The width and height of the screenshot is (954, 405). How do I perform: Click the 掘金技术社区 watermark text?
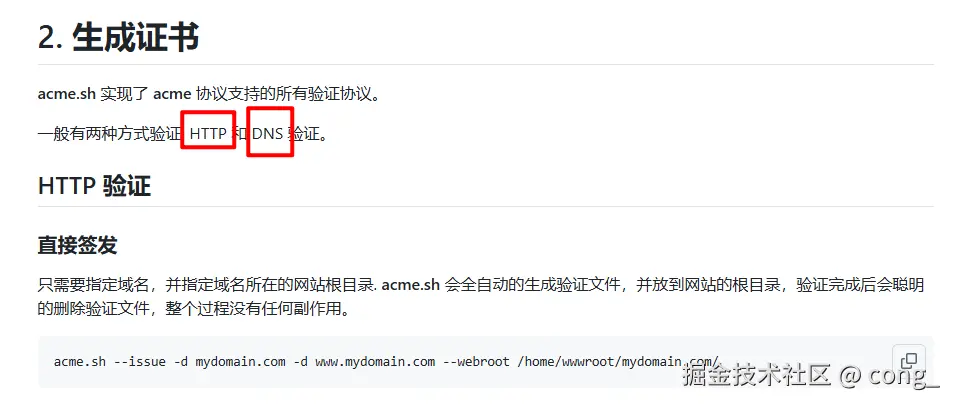(756, 375)
